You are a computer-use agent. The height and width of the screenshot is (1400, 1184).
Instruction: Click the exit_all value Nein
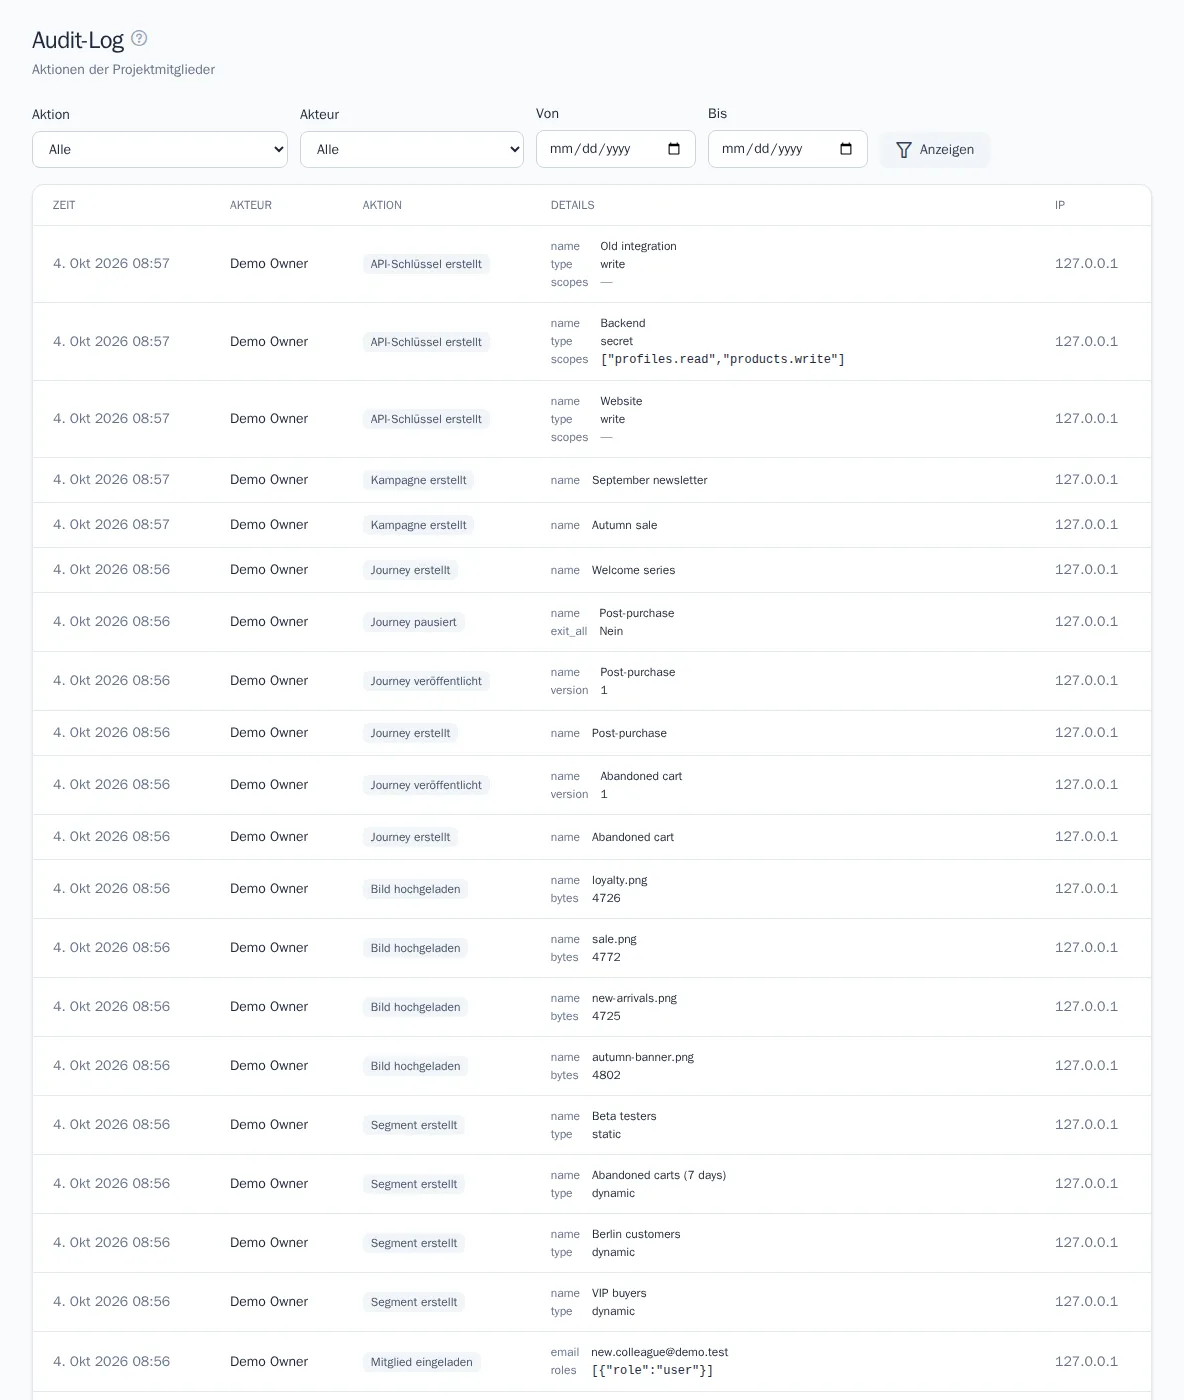coord(611,631)
